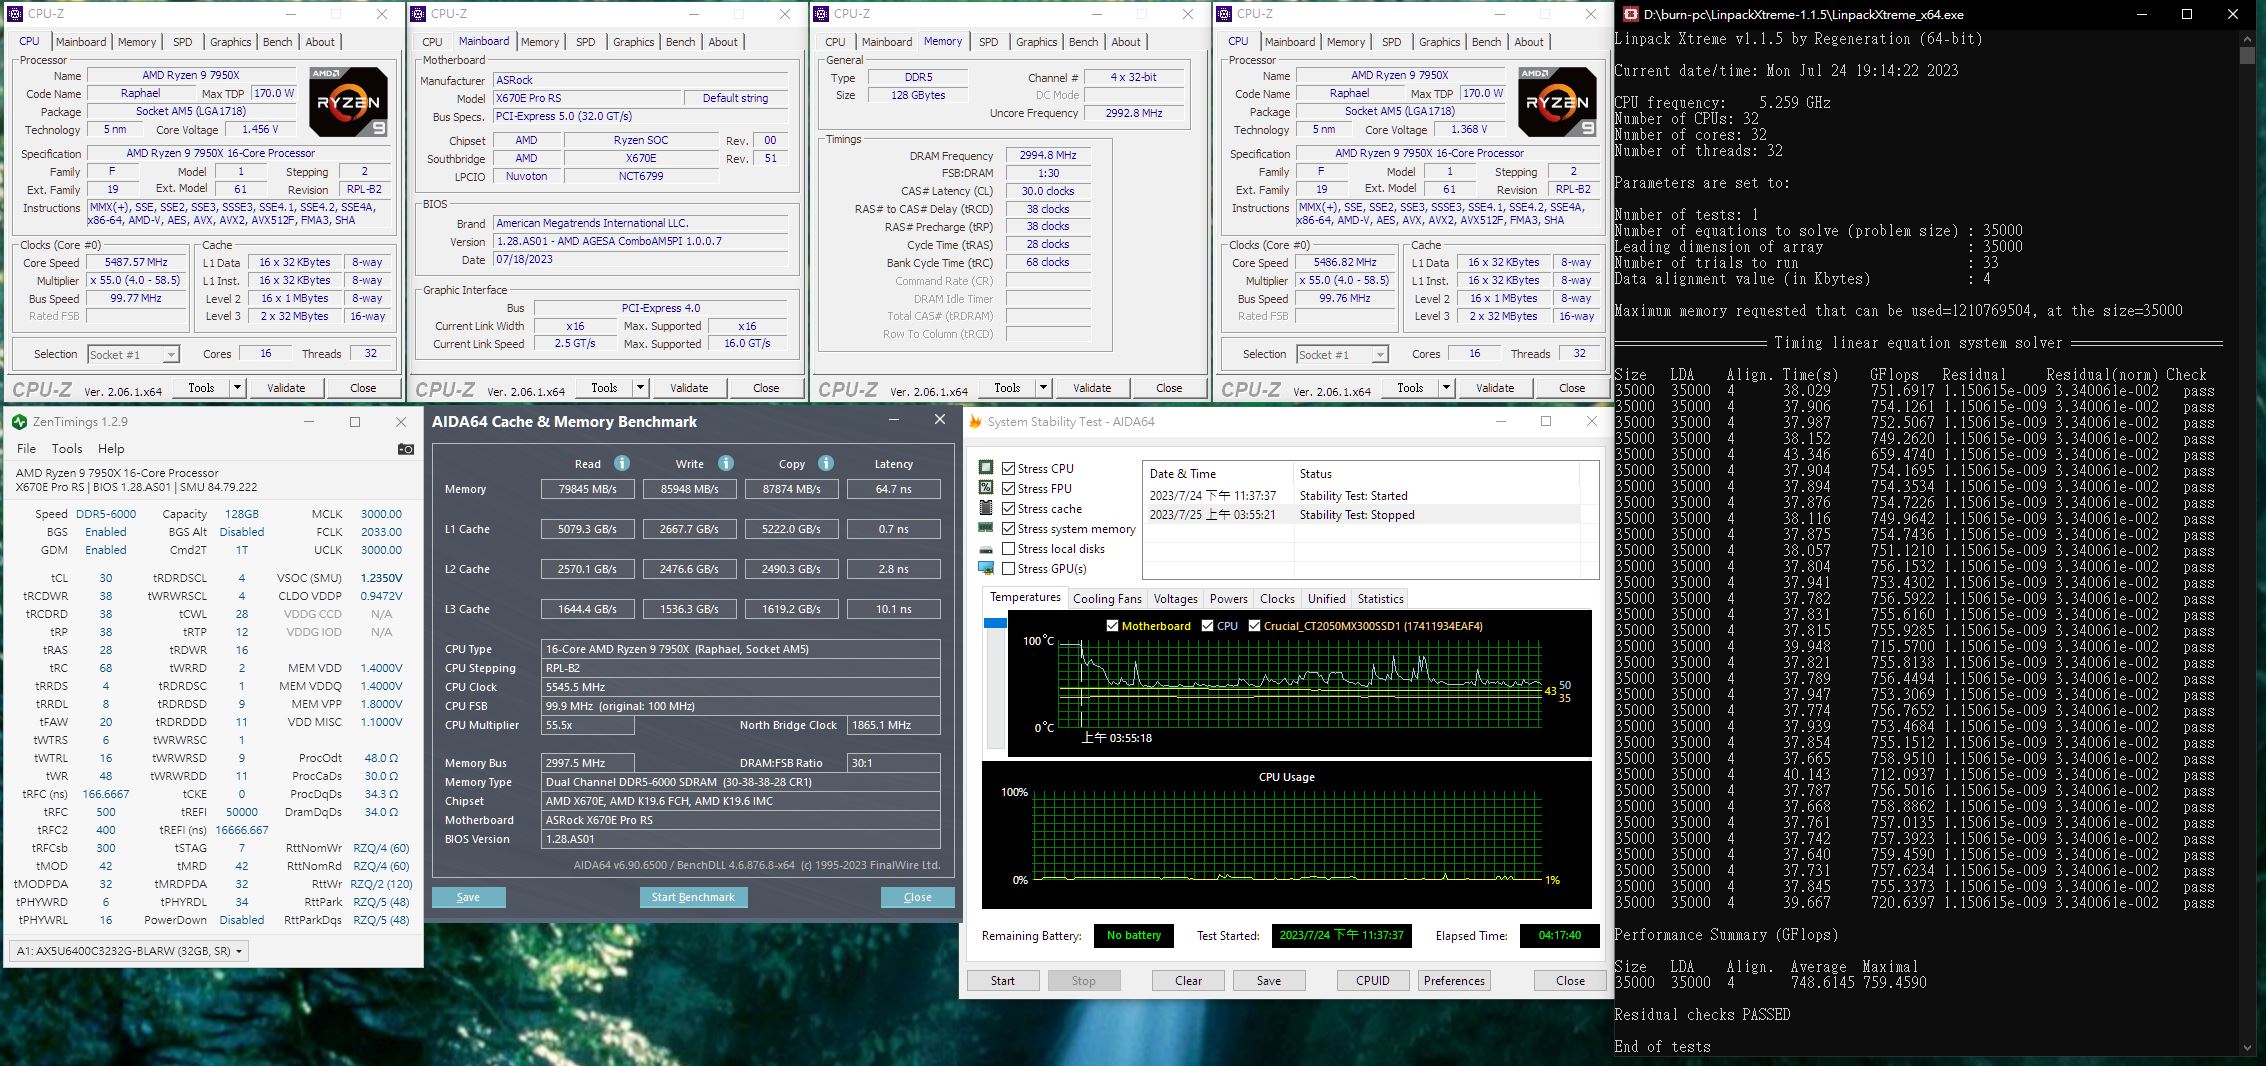This screenshot has width=2266, height=1066.
Task: Click Close button in Mainboard CPU-Z window
Action: click(766, 387)
